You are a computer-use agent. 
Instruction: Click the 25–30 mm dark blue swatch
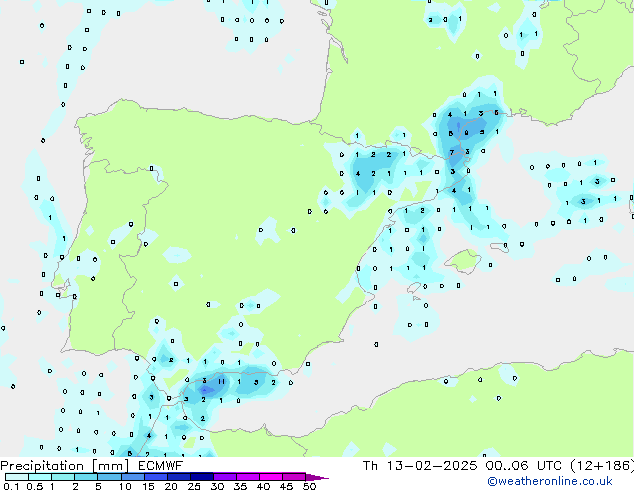[201, 477]
